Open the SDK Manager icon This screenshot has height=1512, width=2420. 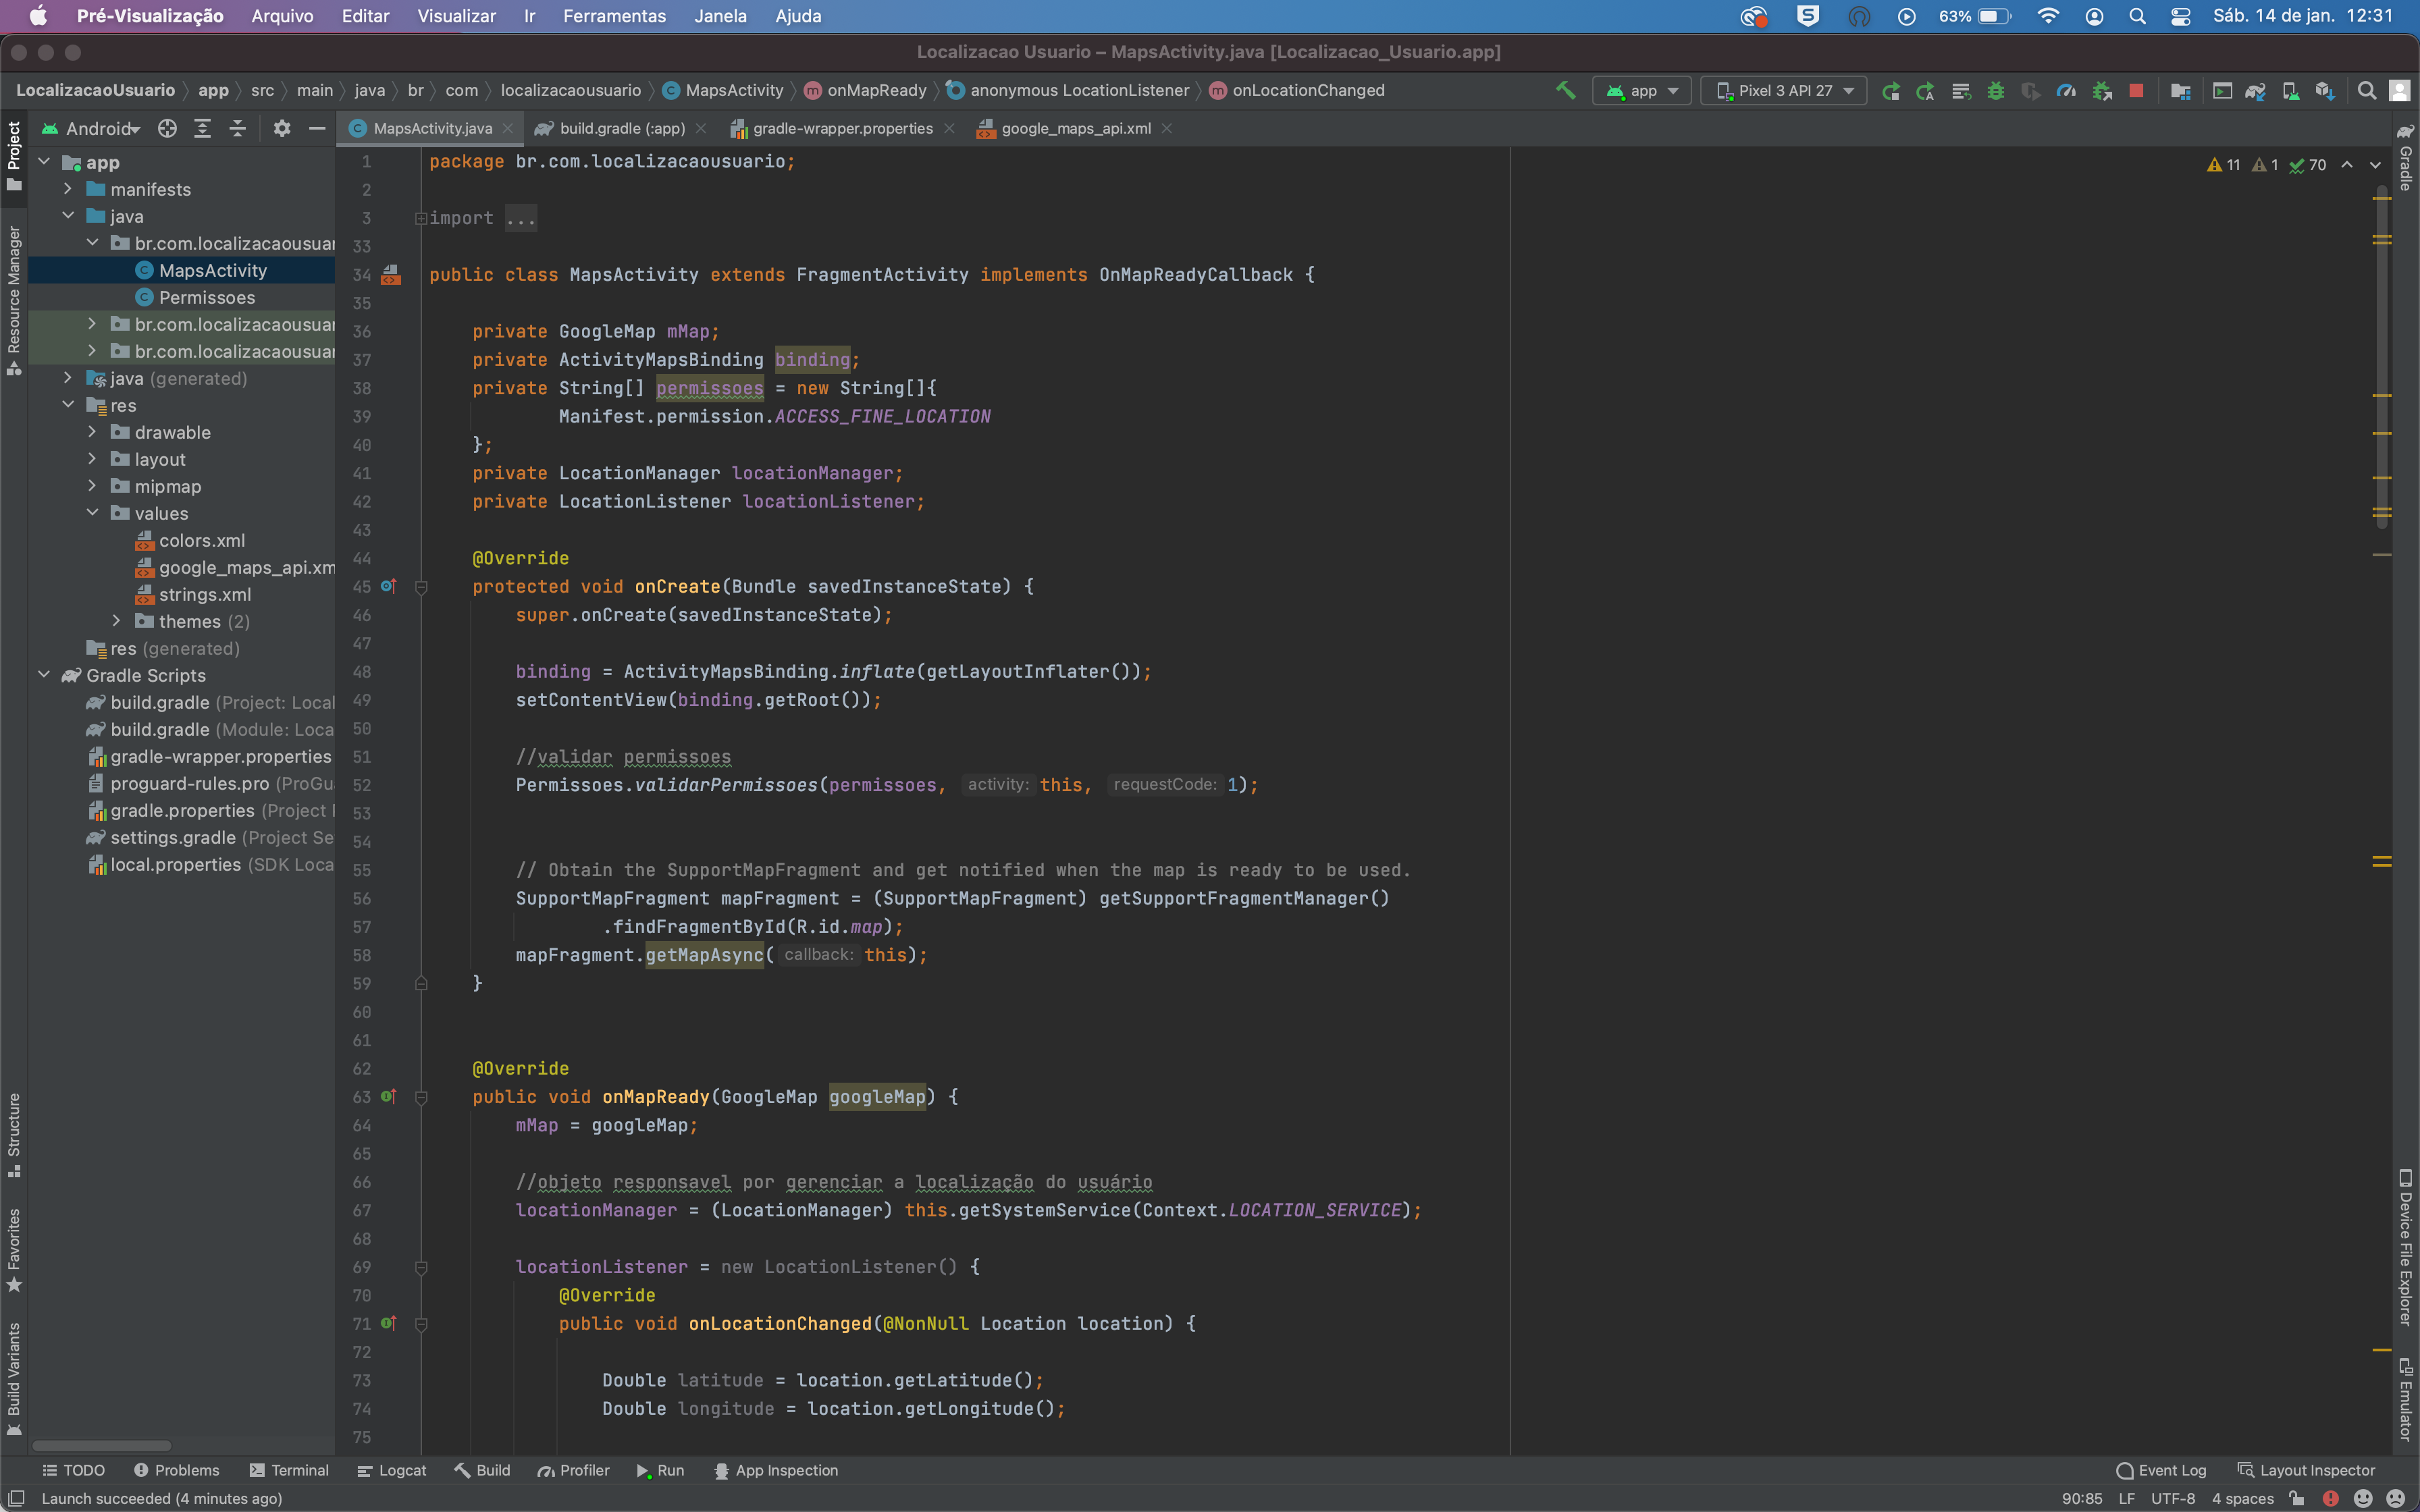click(x=2325, y=91)
